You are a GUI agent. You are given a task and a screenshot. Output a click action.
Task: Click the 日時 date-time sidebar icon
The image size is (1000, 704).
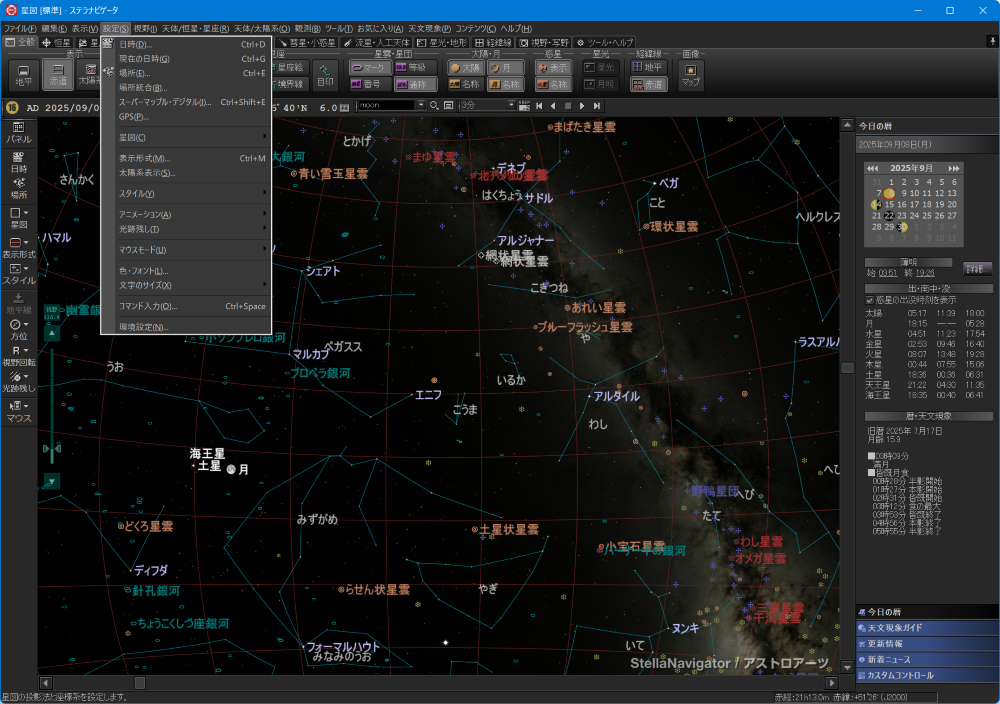click(18, 162)
